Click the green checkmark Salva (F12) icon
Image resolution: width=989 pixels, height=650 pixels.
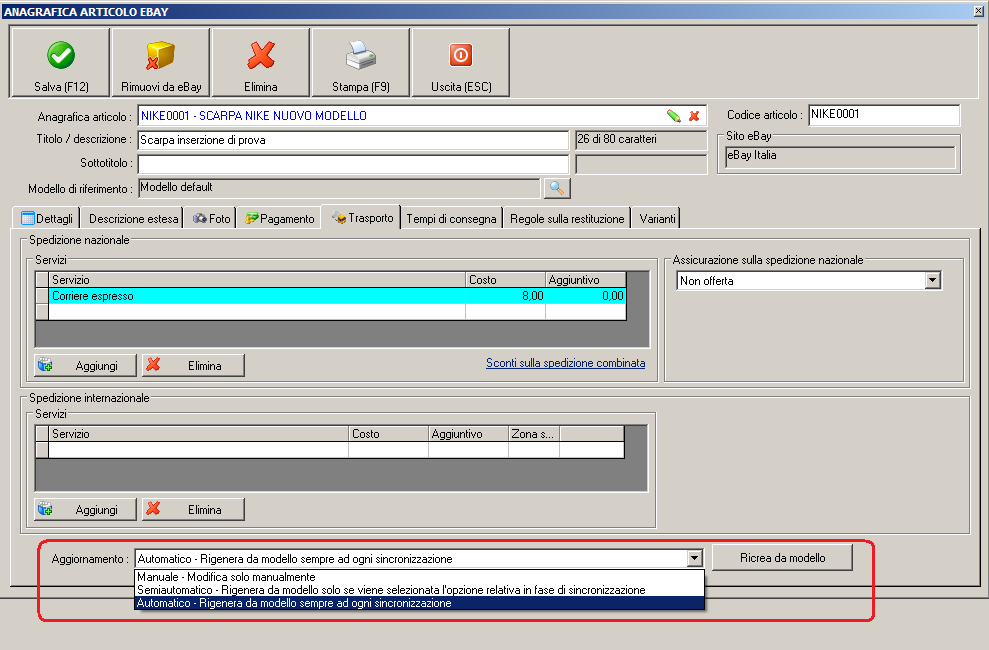pyautogui.click(x=61, y=55)
